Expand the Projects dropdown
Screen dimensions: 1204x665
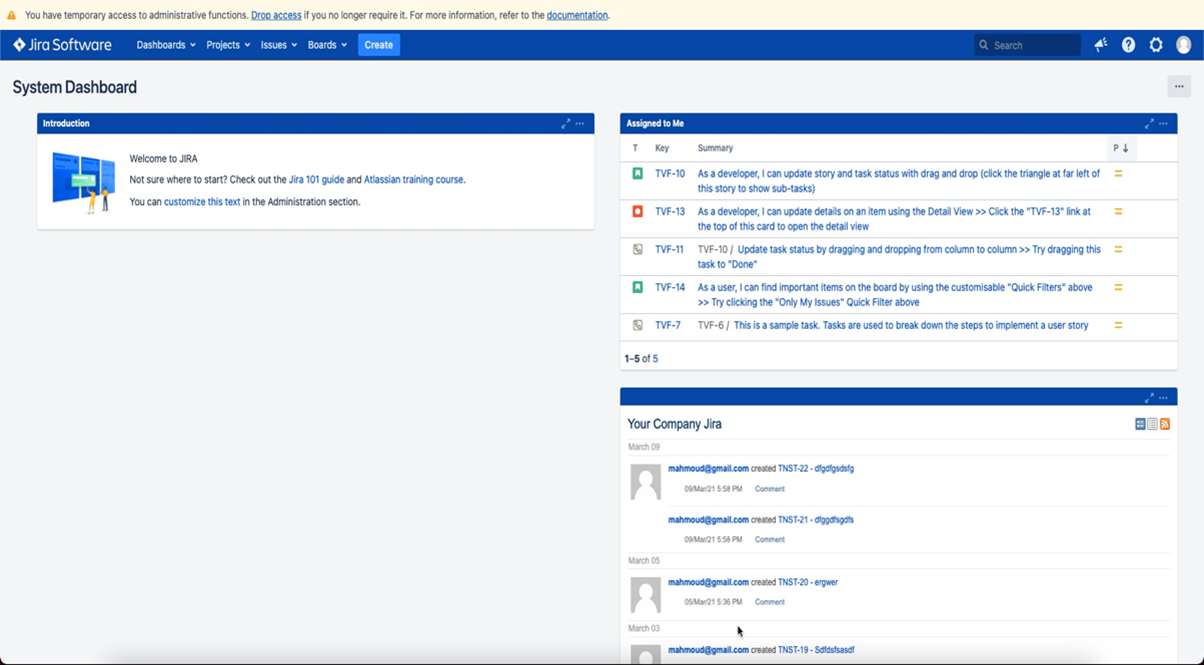(x=227, y=44)
